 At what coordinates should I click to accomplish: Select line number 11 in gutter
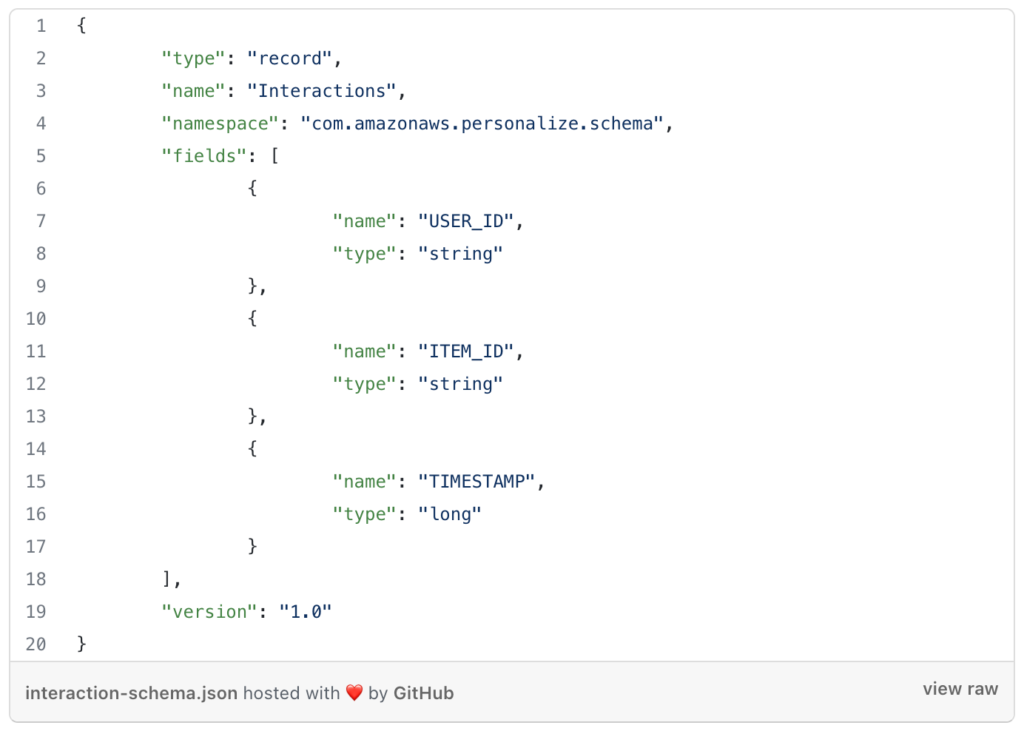click(36, 351)
